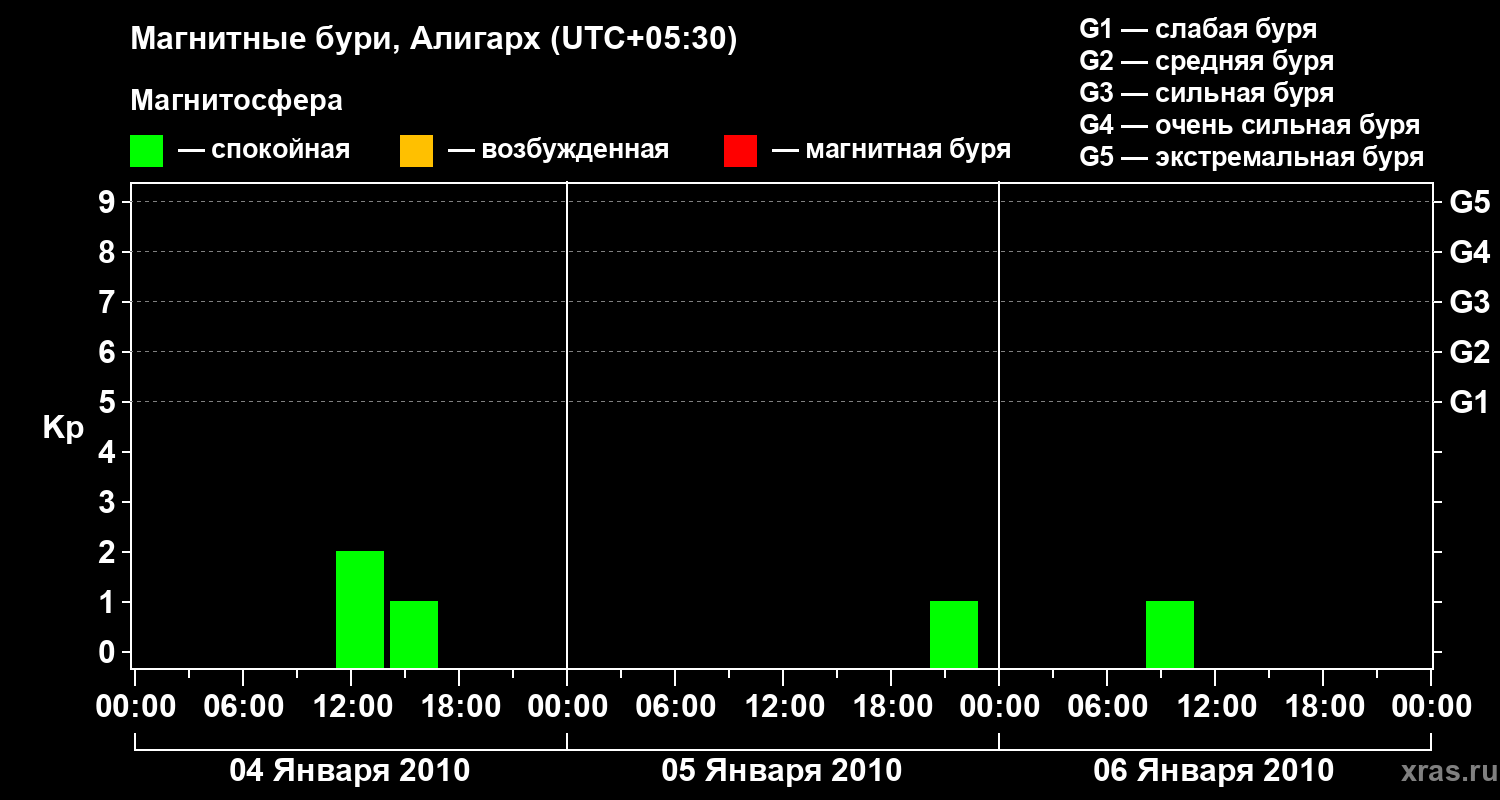Image resolution: width=1500 pixels, height=800 pixels.
Task: Click the 'G4' label on the right axis
Action: coord(1469,253)
